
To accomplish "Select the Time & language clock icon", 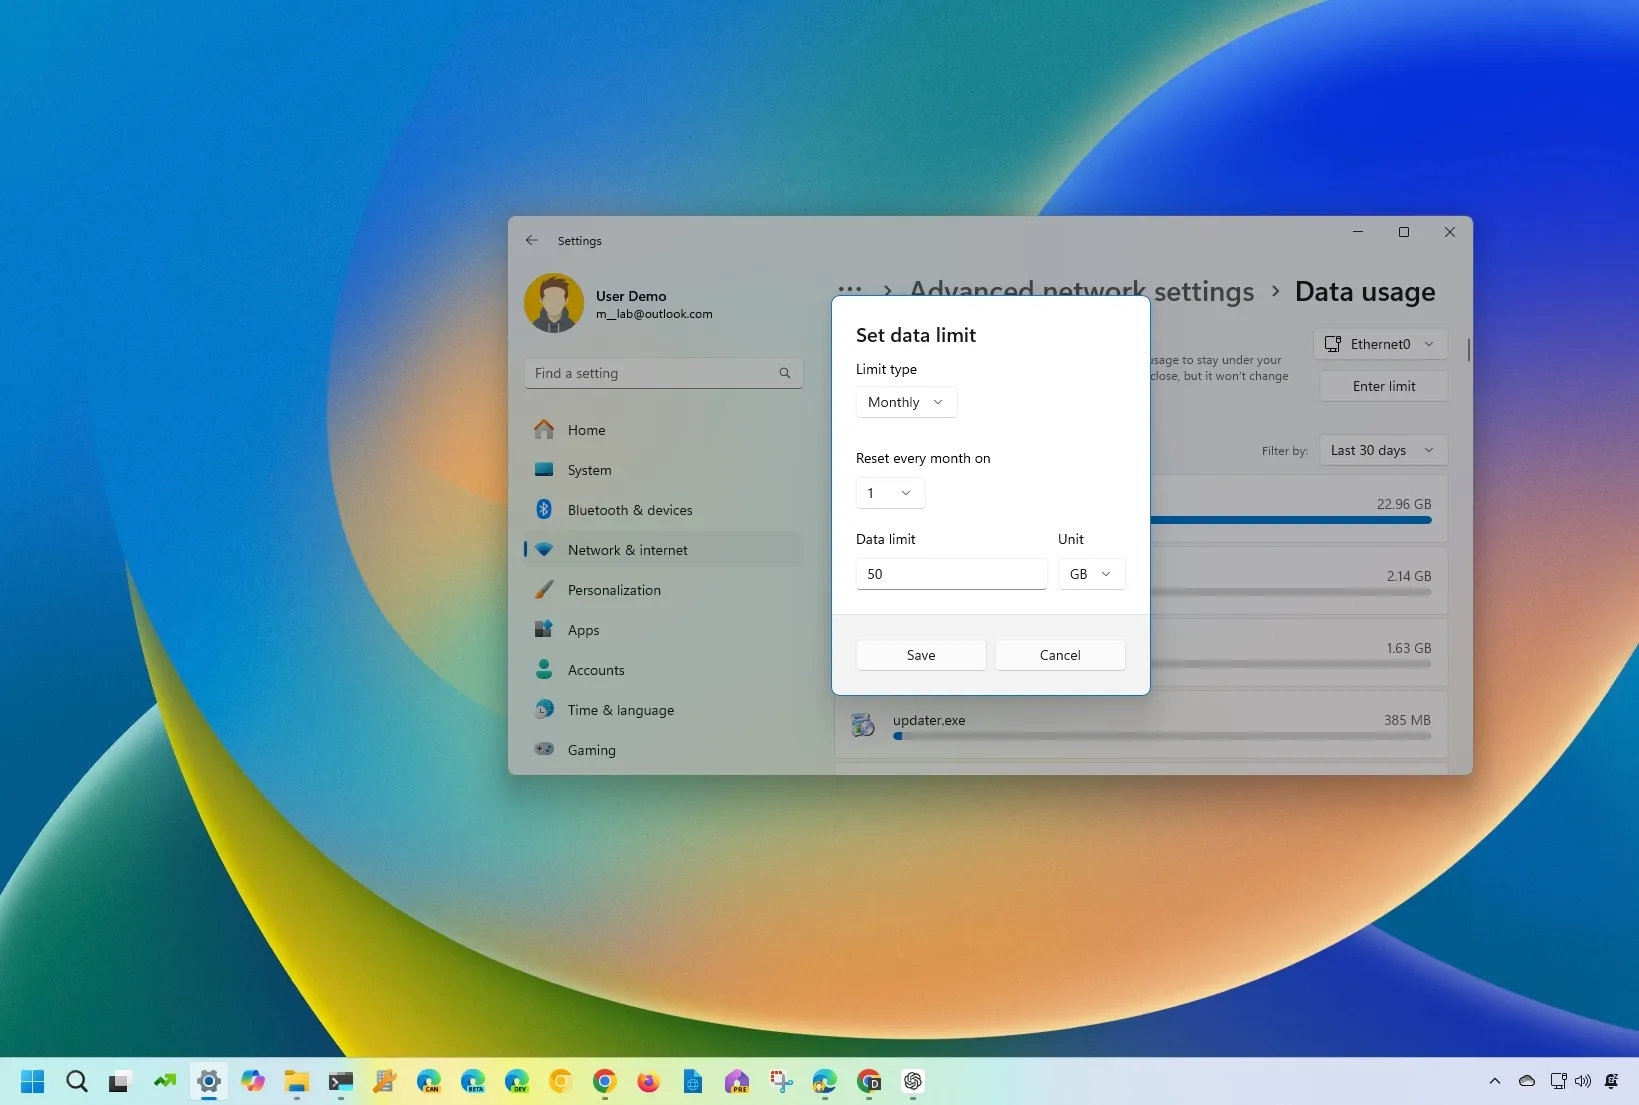I will (544, 710).
